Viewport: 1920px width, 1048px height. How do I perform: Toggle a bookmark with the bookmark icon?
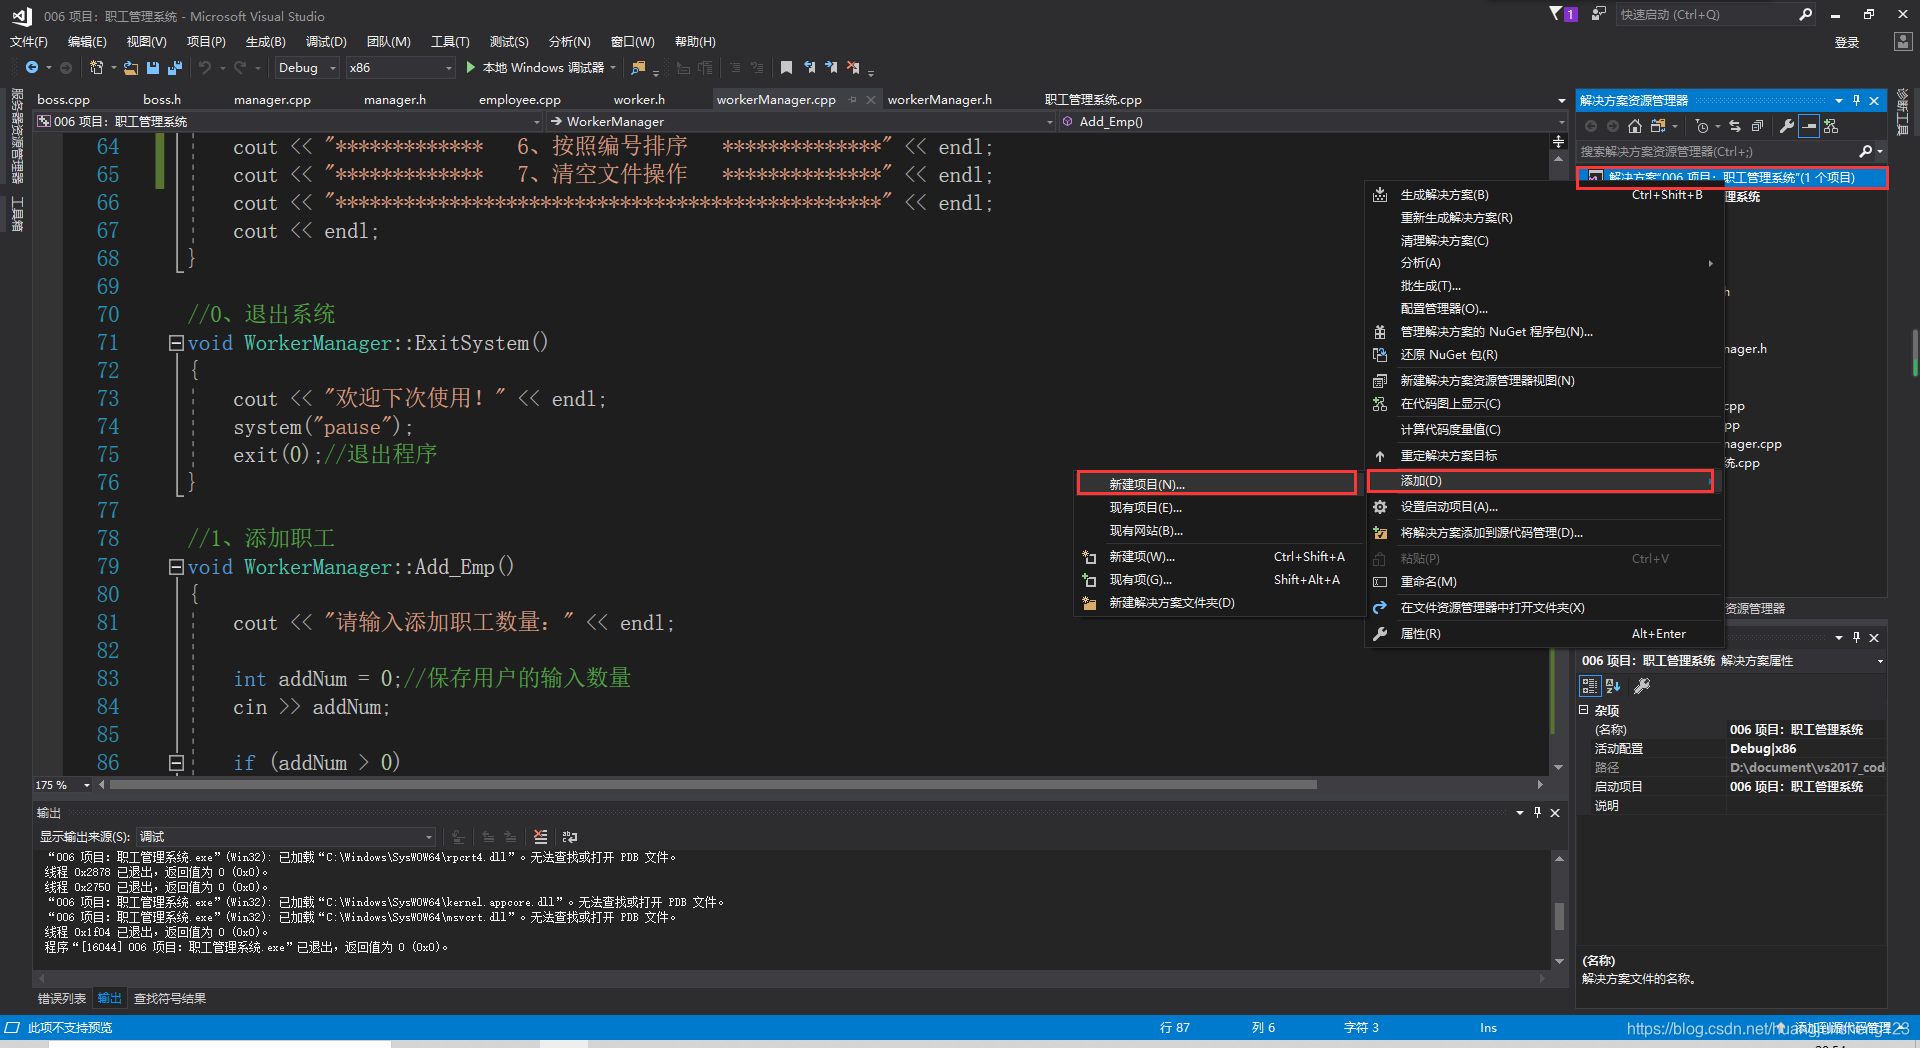787,68
